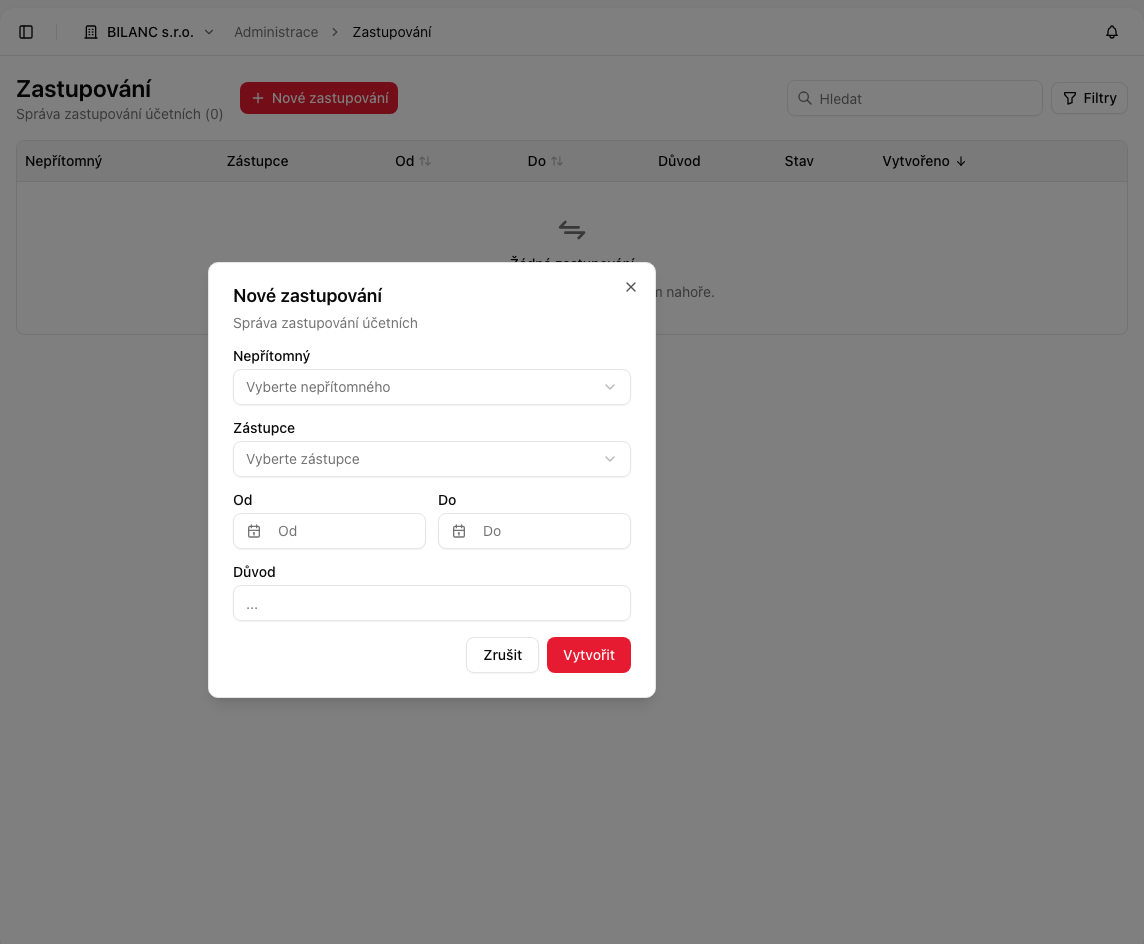The image size is (1144, 944).
Task: Click the Hledat search field
Action: (915, 98)
